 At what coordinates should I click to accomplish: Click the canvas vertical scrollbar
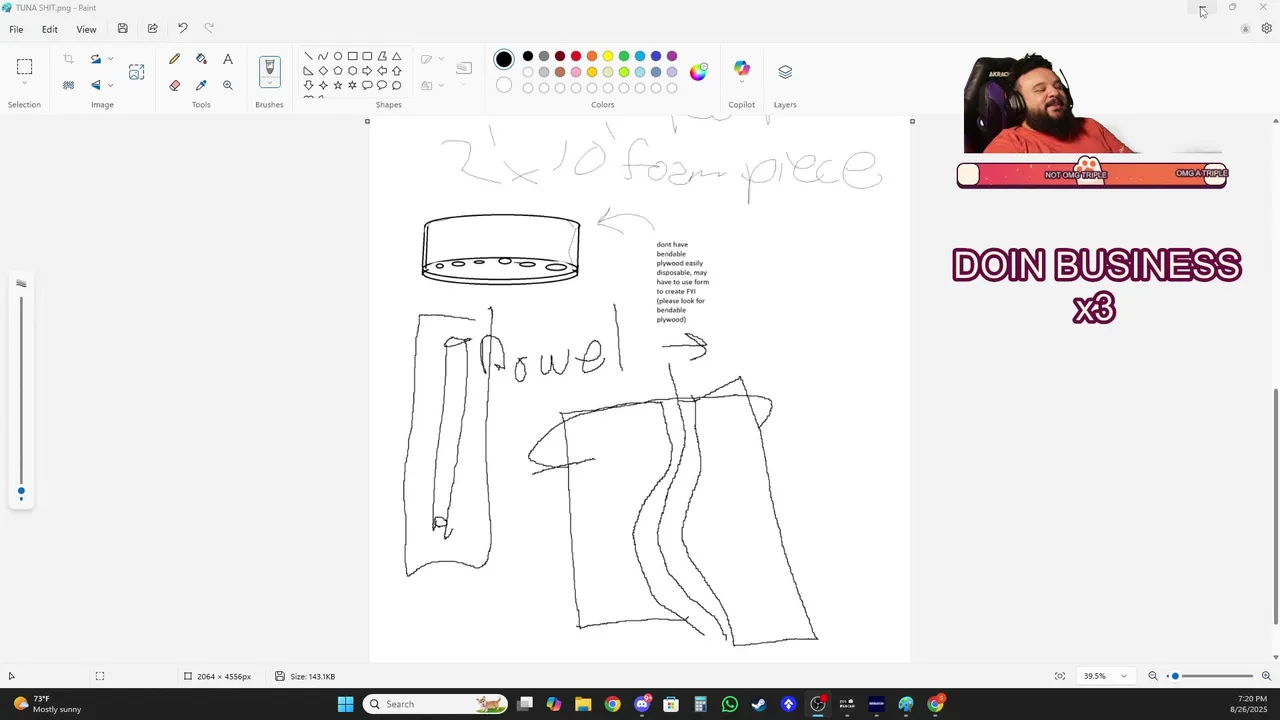1275,505
